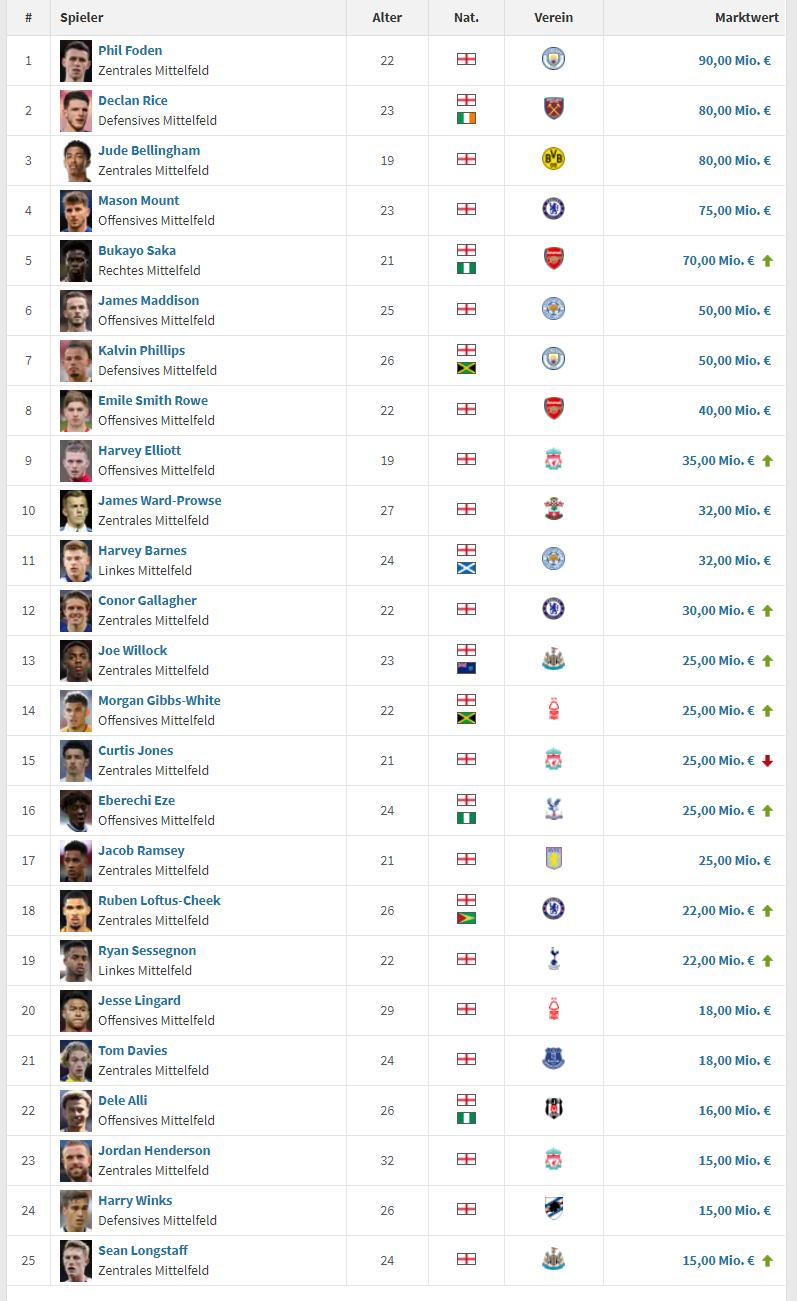Click Aston Villa crest in Jacob Ramsey row
Viewport: 797px width, 1301px height.
coord(553,860)
